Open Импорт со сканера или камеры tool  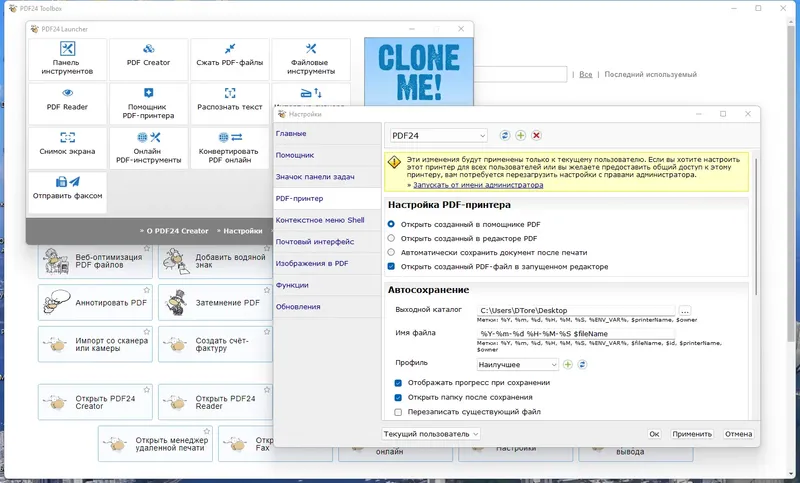95,344
